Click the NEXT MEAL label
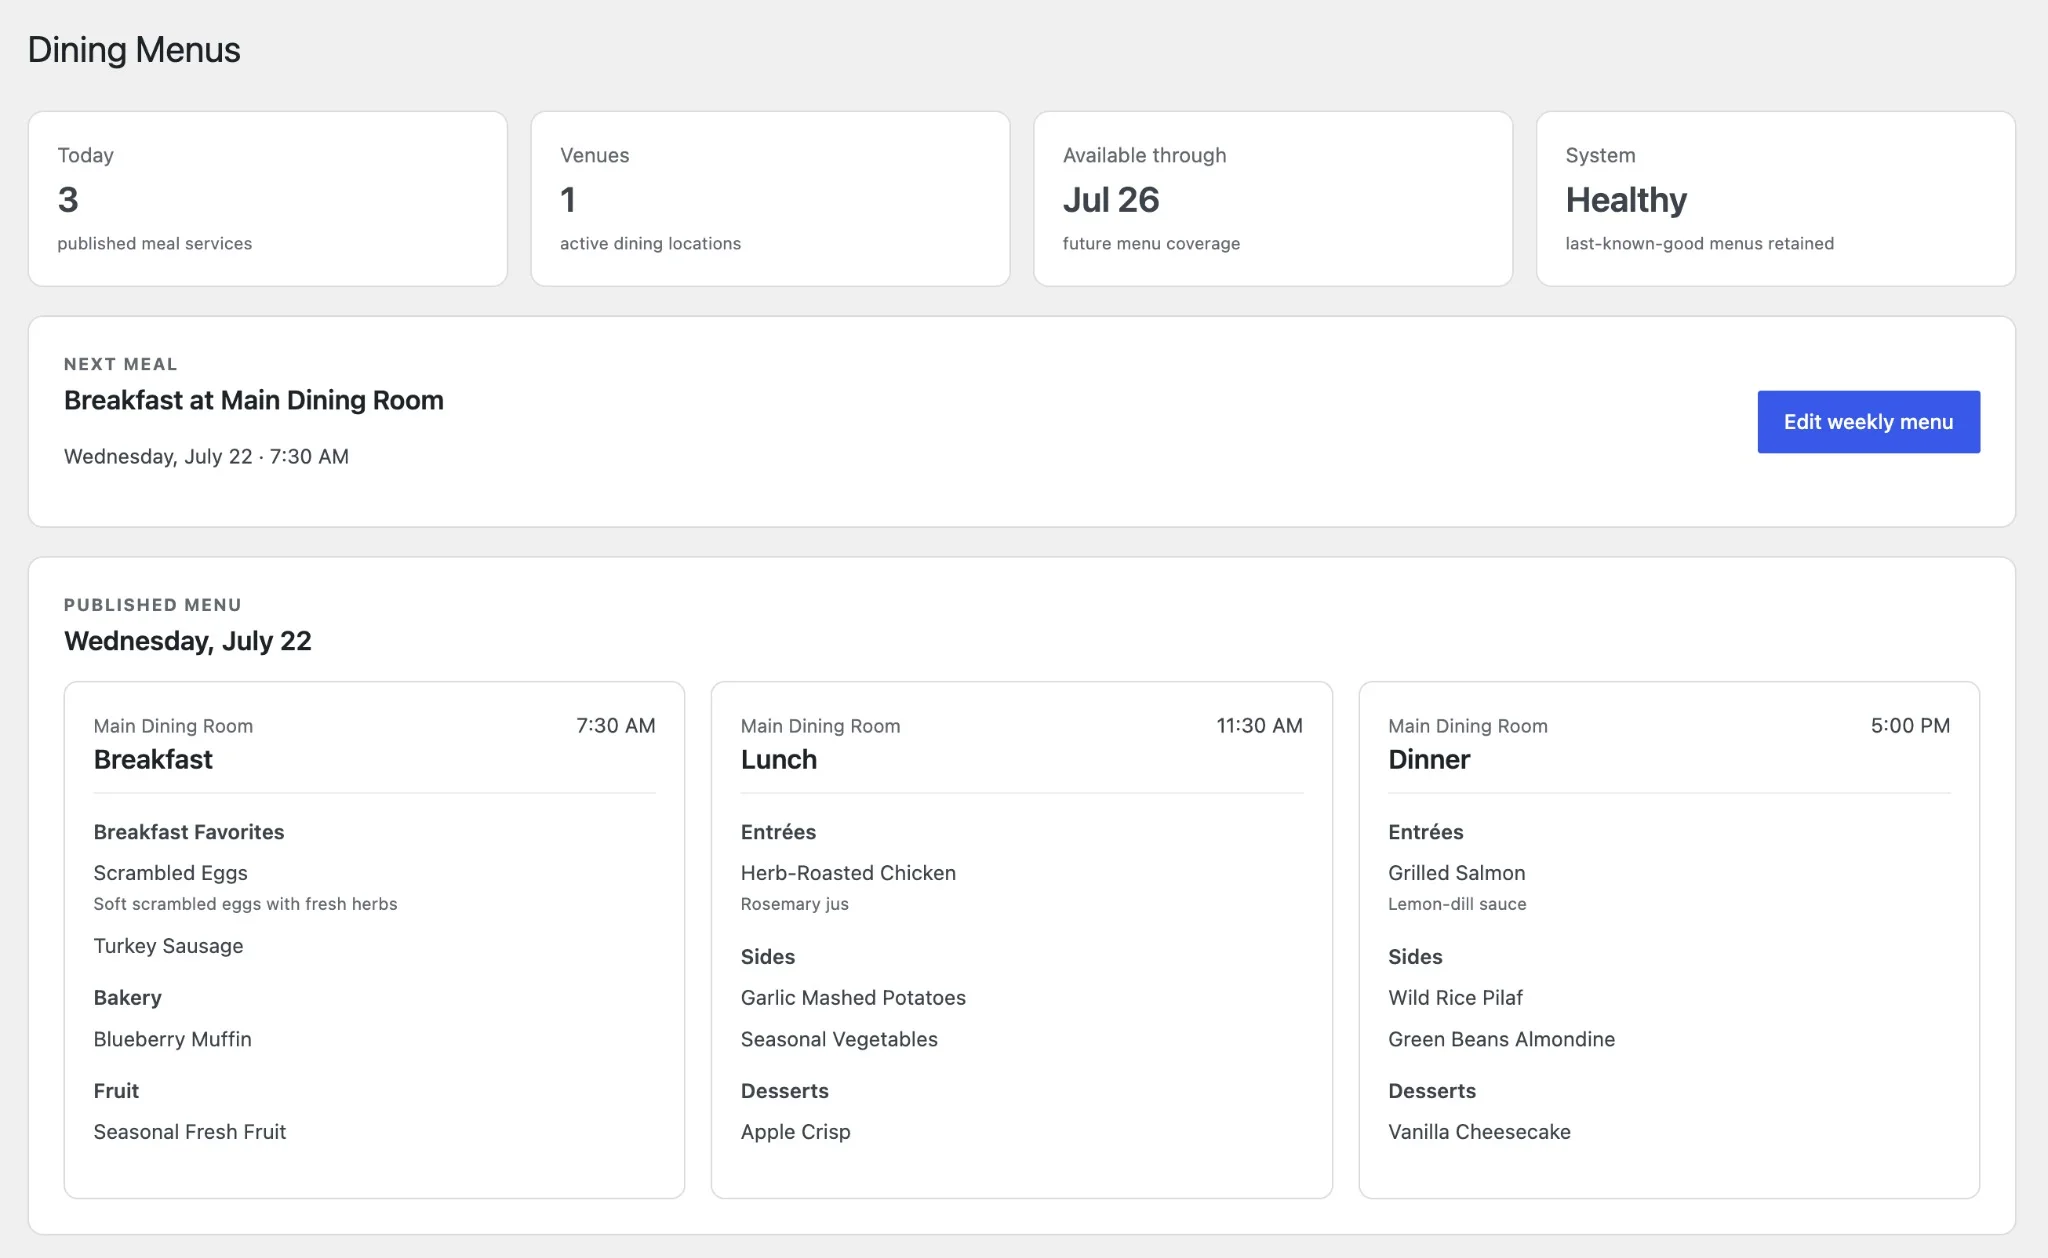This screenshot has width=2048, height=1258. click(121, 364)
